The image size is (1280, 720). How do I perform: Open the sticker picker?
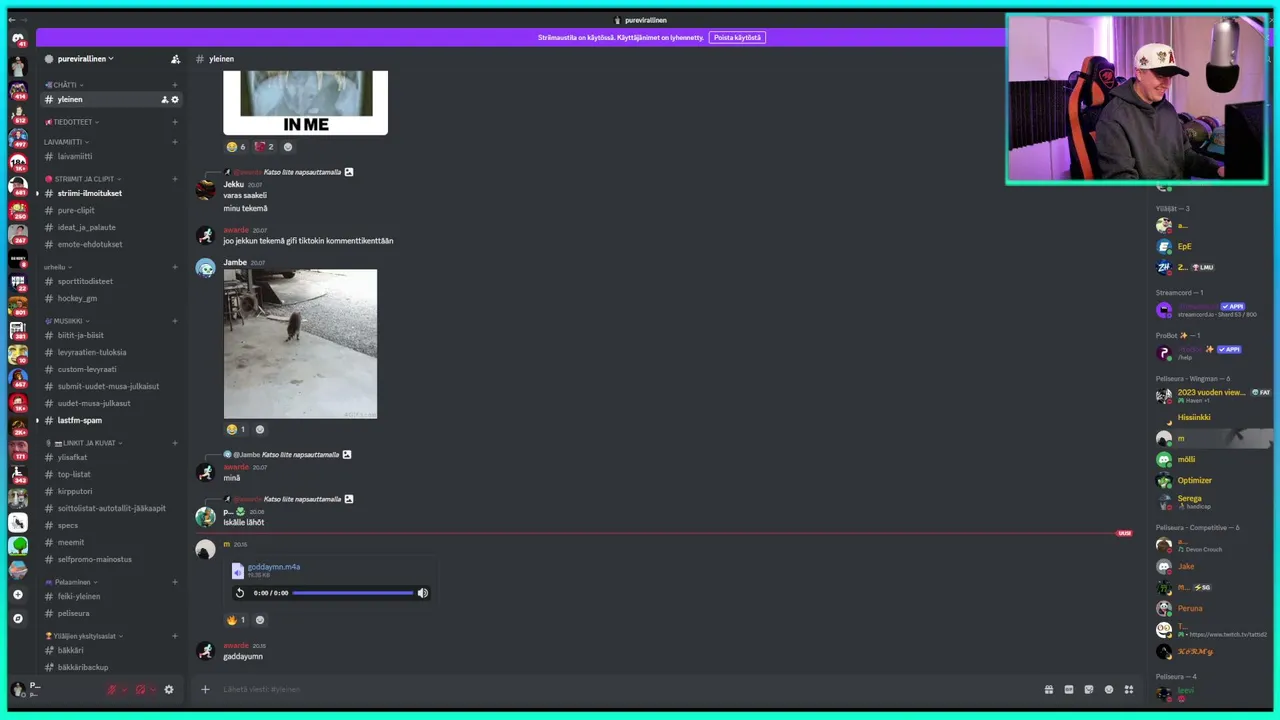(1089, 689)
